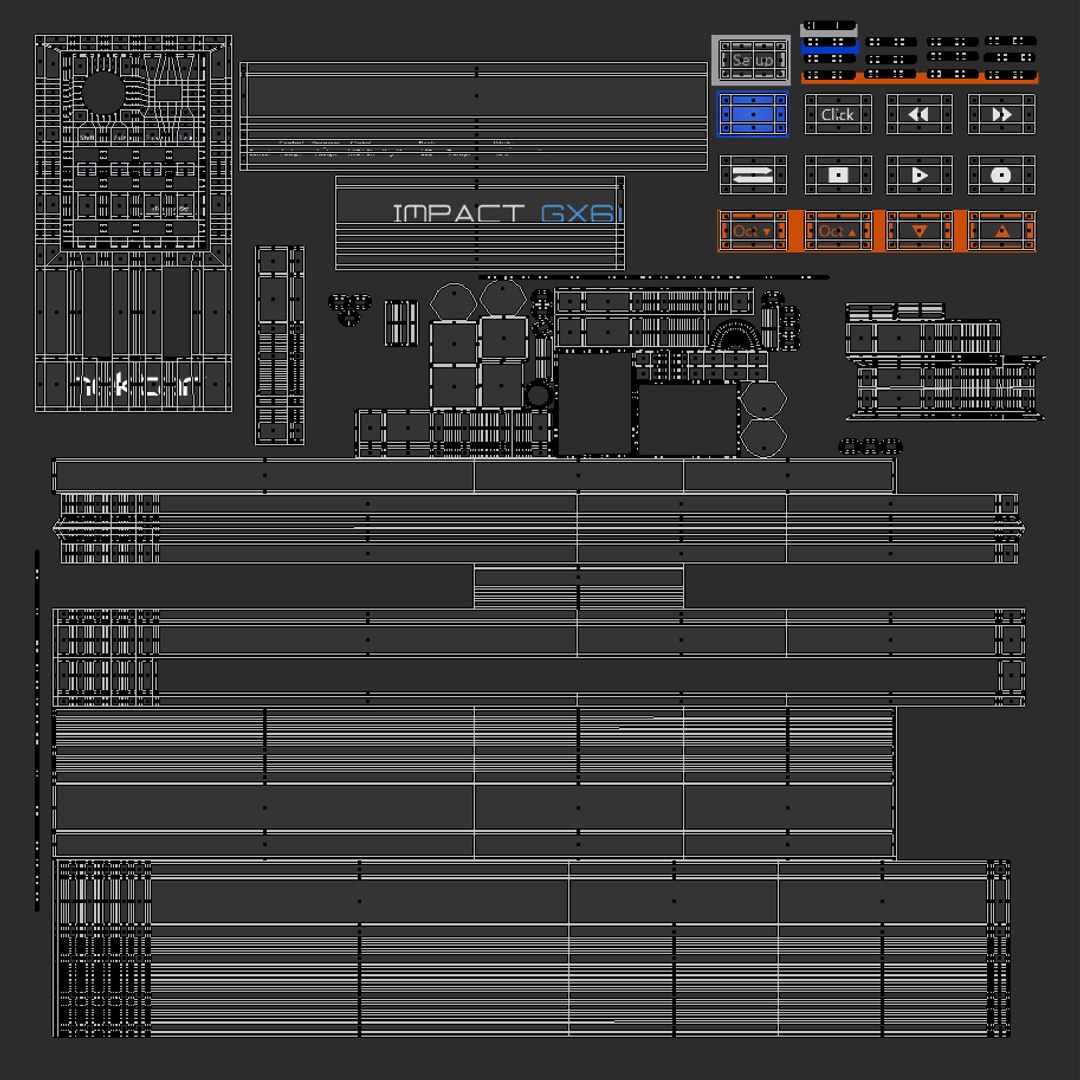Image resolution: width=1080 pixels, height=1080 pixels.
Task: Hit the rewind double-arrow icon
Action: coord(919,114)
